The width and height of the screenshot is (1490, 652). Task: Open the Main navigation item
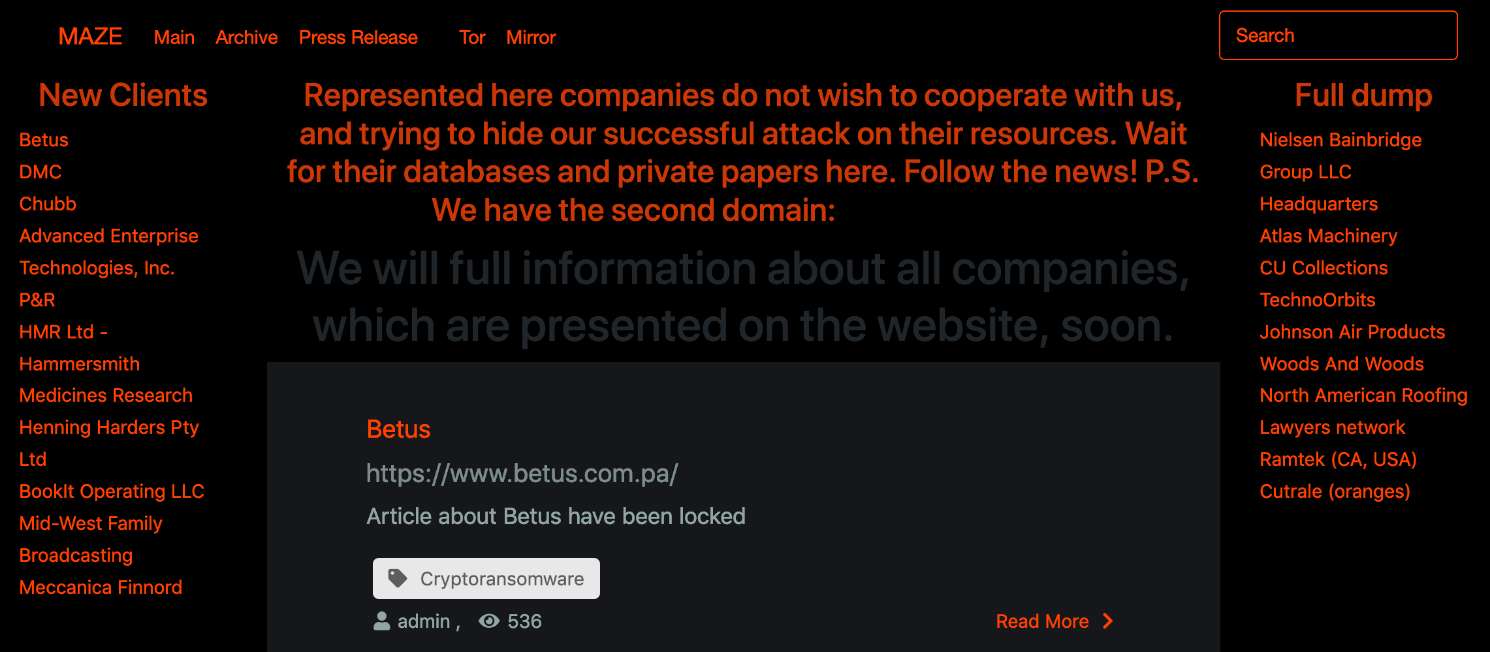point(174,38)
